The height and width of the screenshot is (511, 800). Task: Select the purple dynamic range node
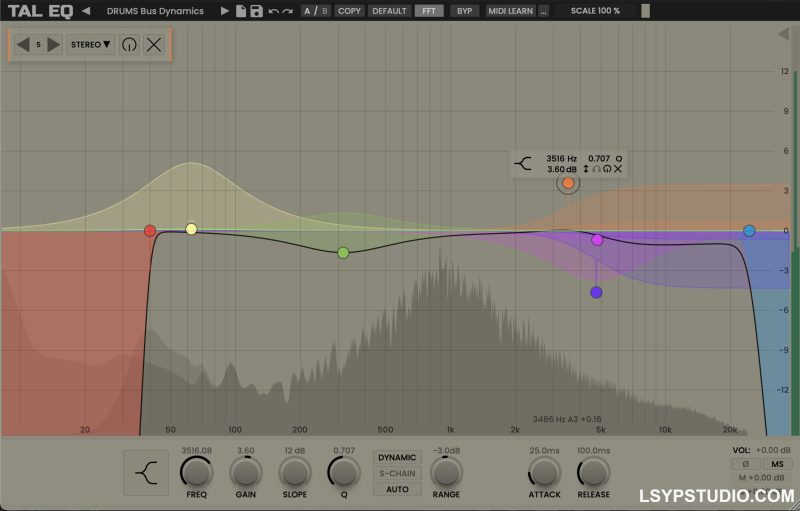coord(596,293)
